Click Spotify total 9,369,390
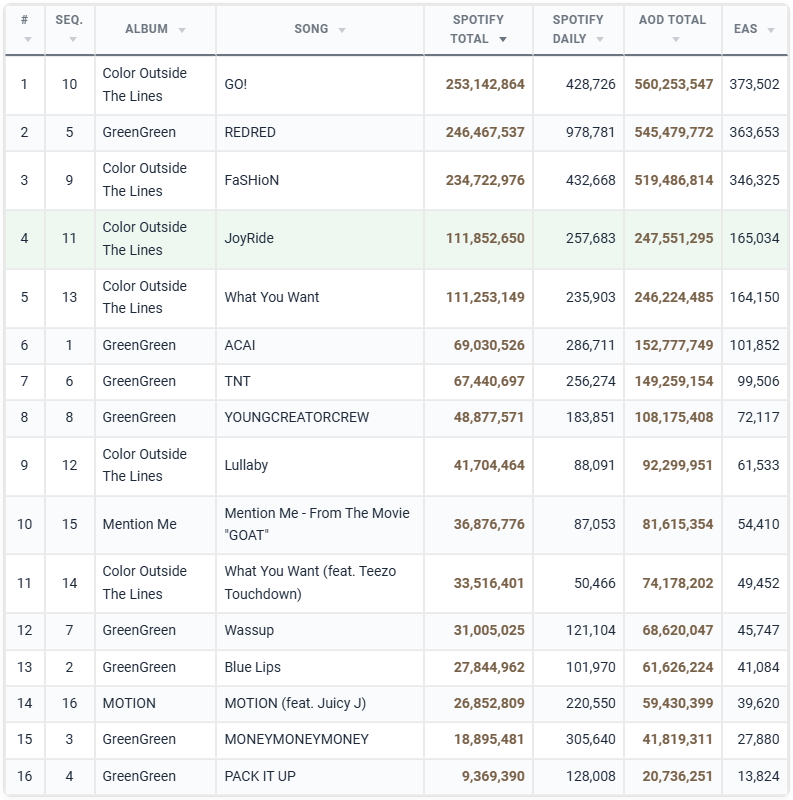The image size is (793, 800). pyautogui.click(x=493, y=776)
